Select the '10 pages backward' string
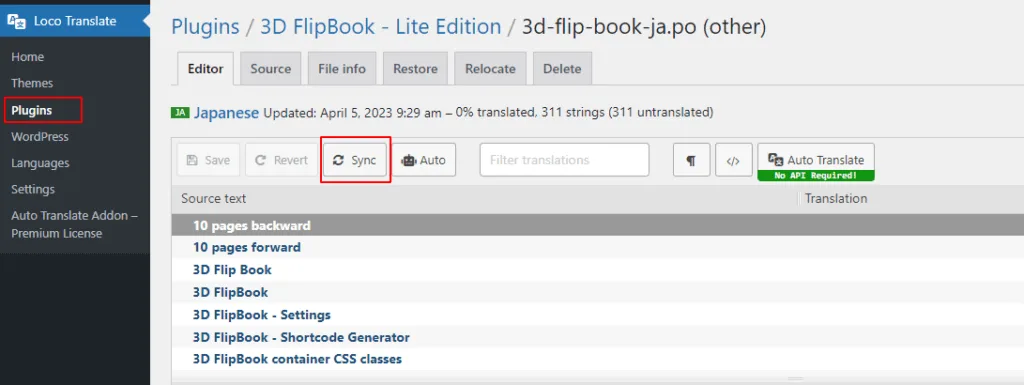This screenshot has width=1024, height=385. [598, 225]
